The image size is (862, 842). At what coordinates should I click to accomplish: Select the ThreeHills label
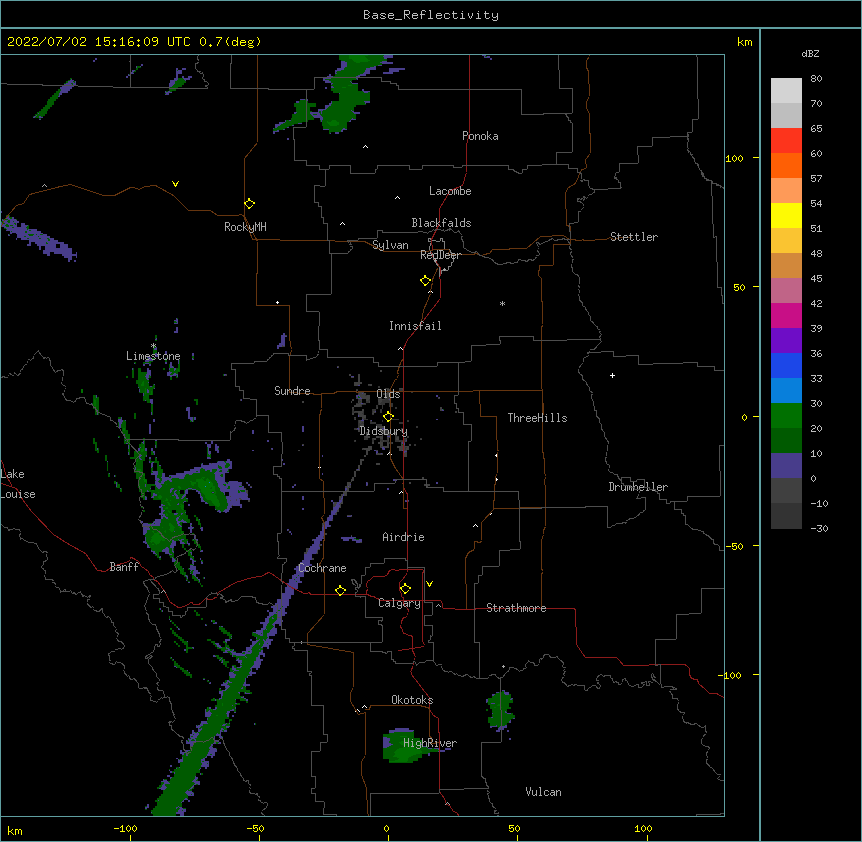[x=537, y=418]
